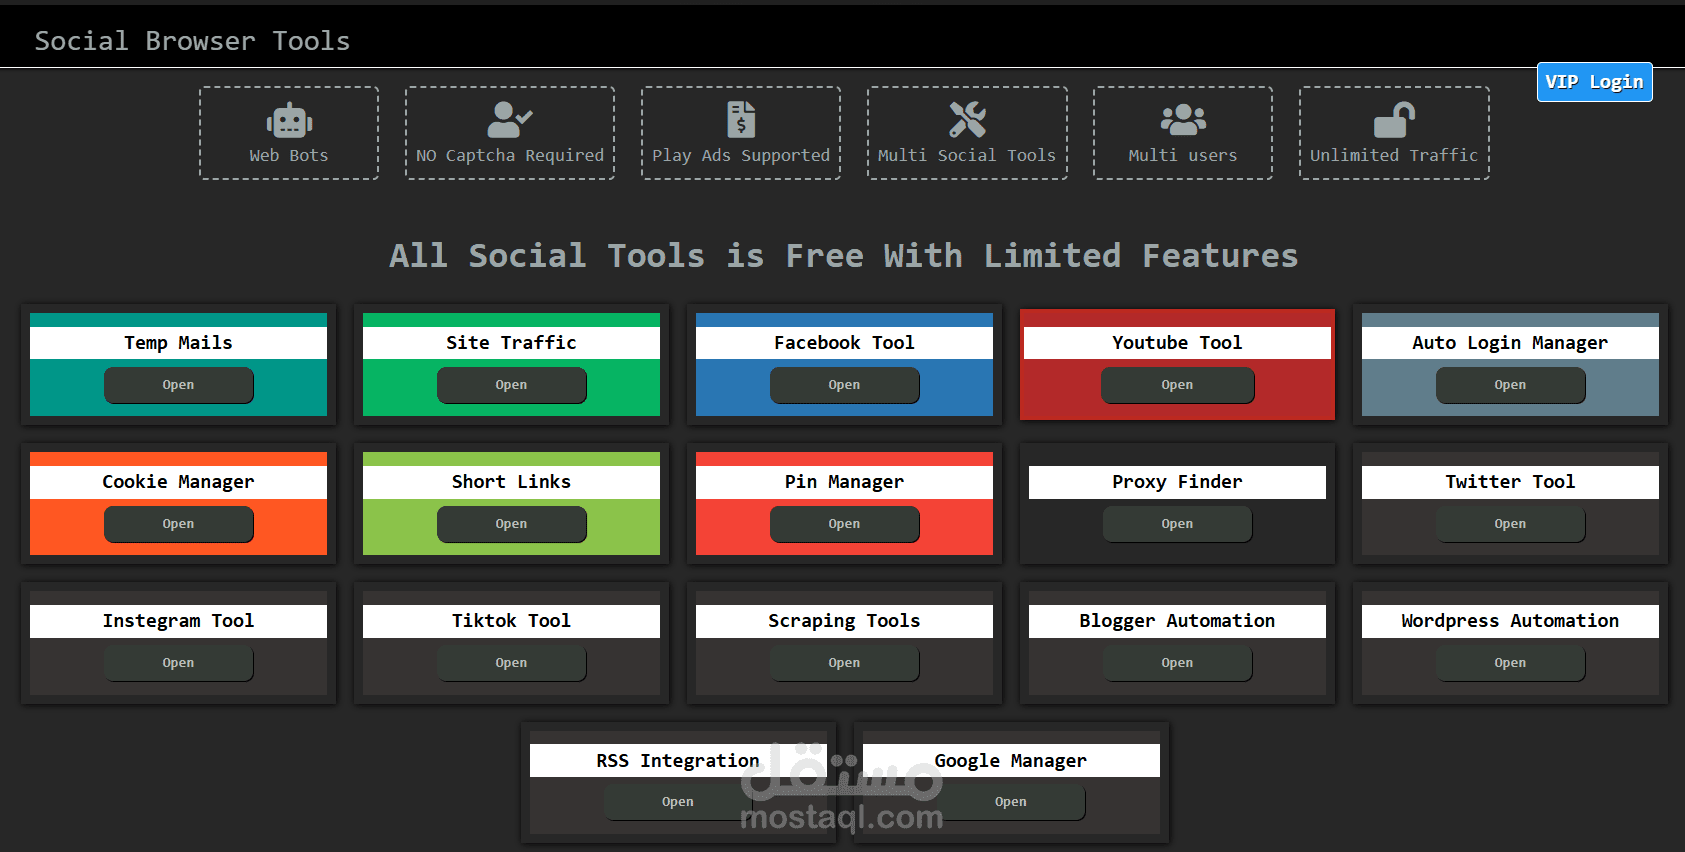The image size is (1685, 852).
Task: Click the VIP Login button
Action: pos(1594,82)
